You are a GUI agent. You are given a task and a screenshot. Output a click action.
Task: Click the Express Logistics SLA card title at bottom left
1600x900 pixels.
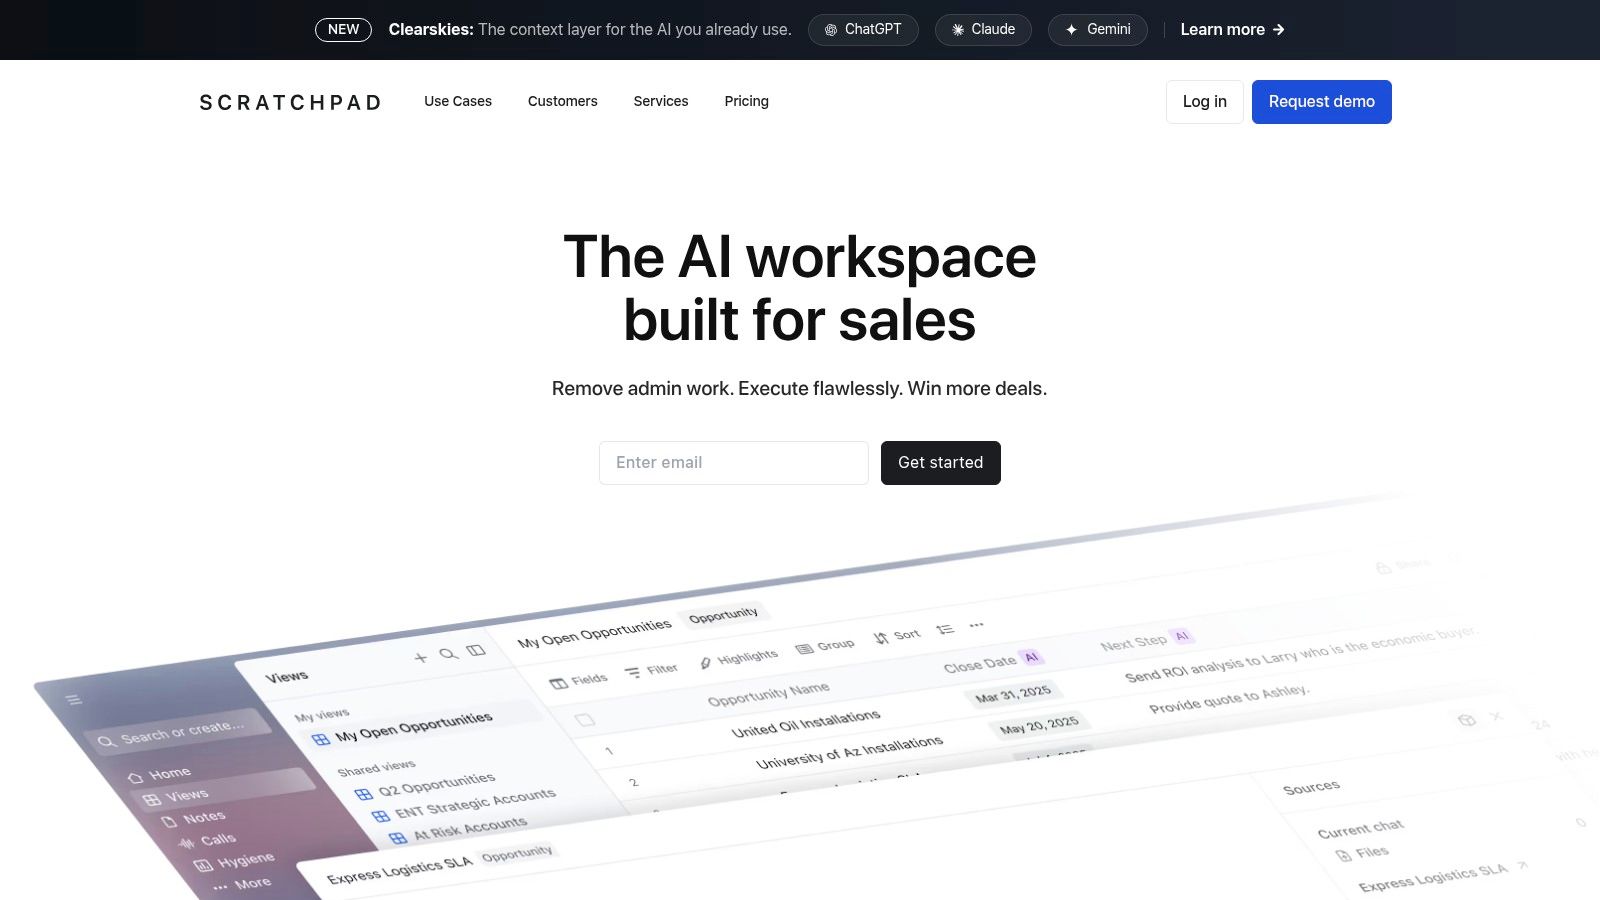[x=399, y=870]
